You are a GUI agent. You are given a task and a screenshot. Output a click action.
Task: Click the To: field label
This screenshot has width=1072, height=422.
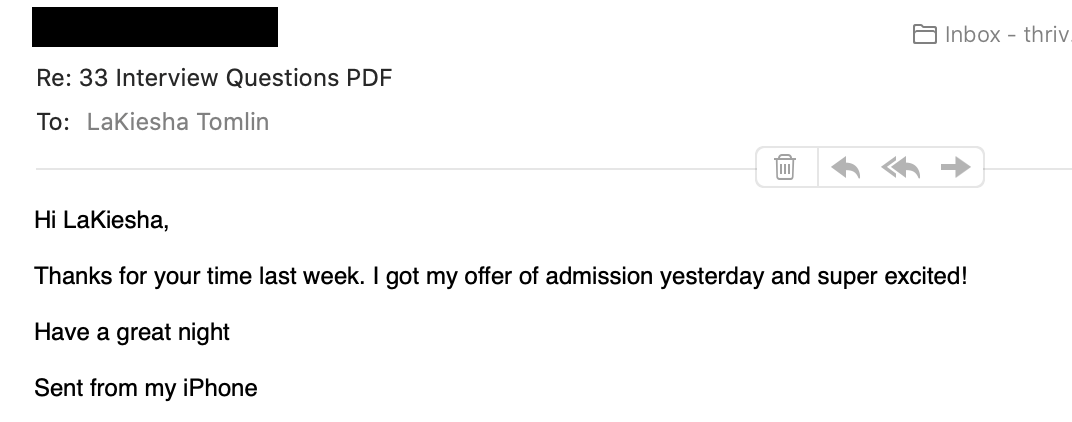pyautogui.click(x=53, y=122)
